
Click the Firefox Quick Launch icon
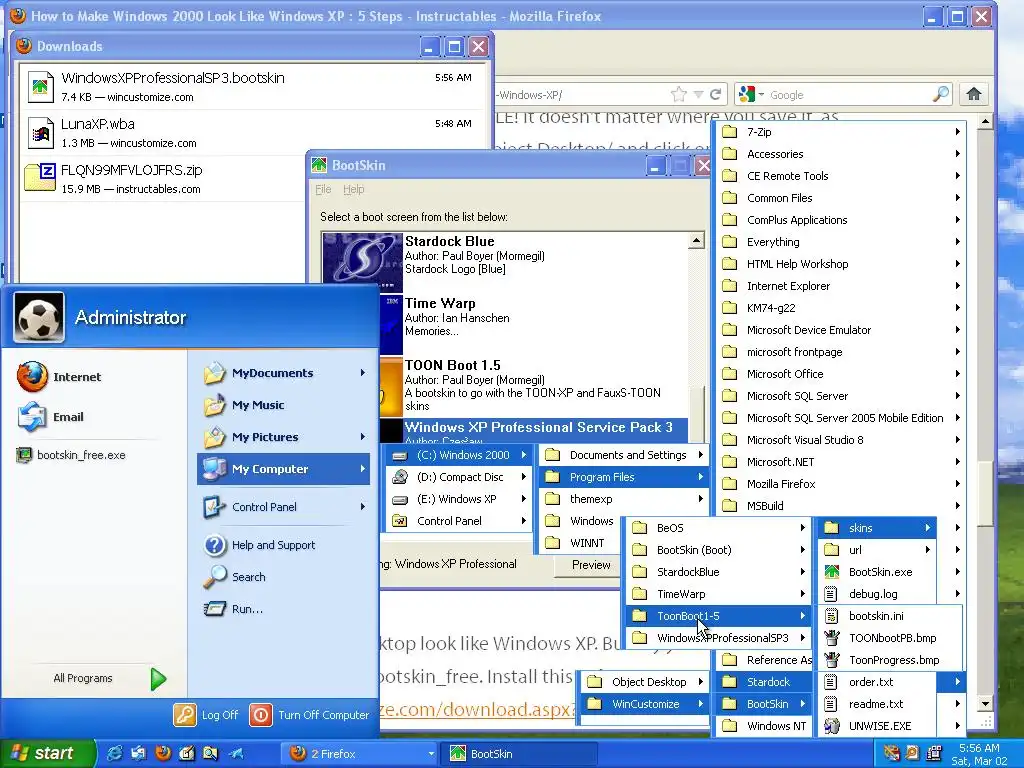click(163, 753)
